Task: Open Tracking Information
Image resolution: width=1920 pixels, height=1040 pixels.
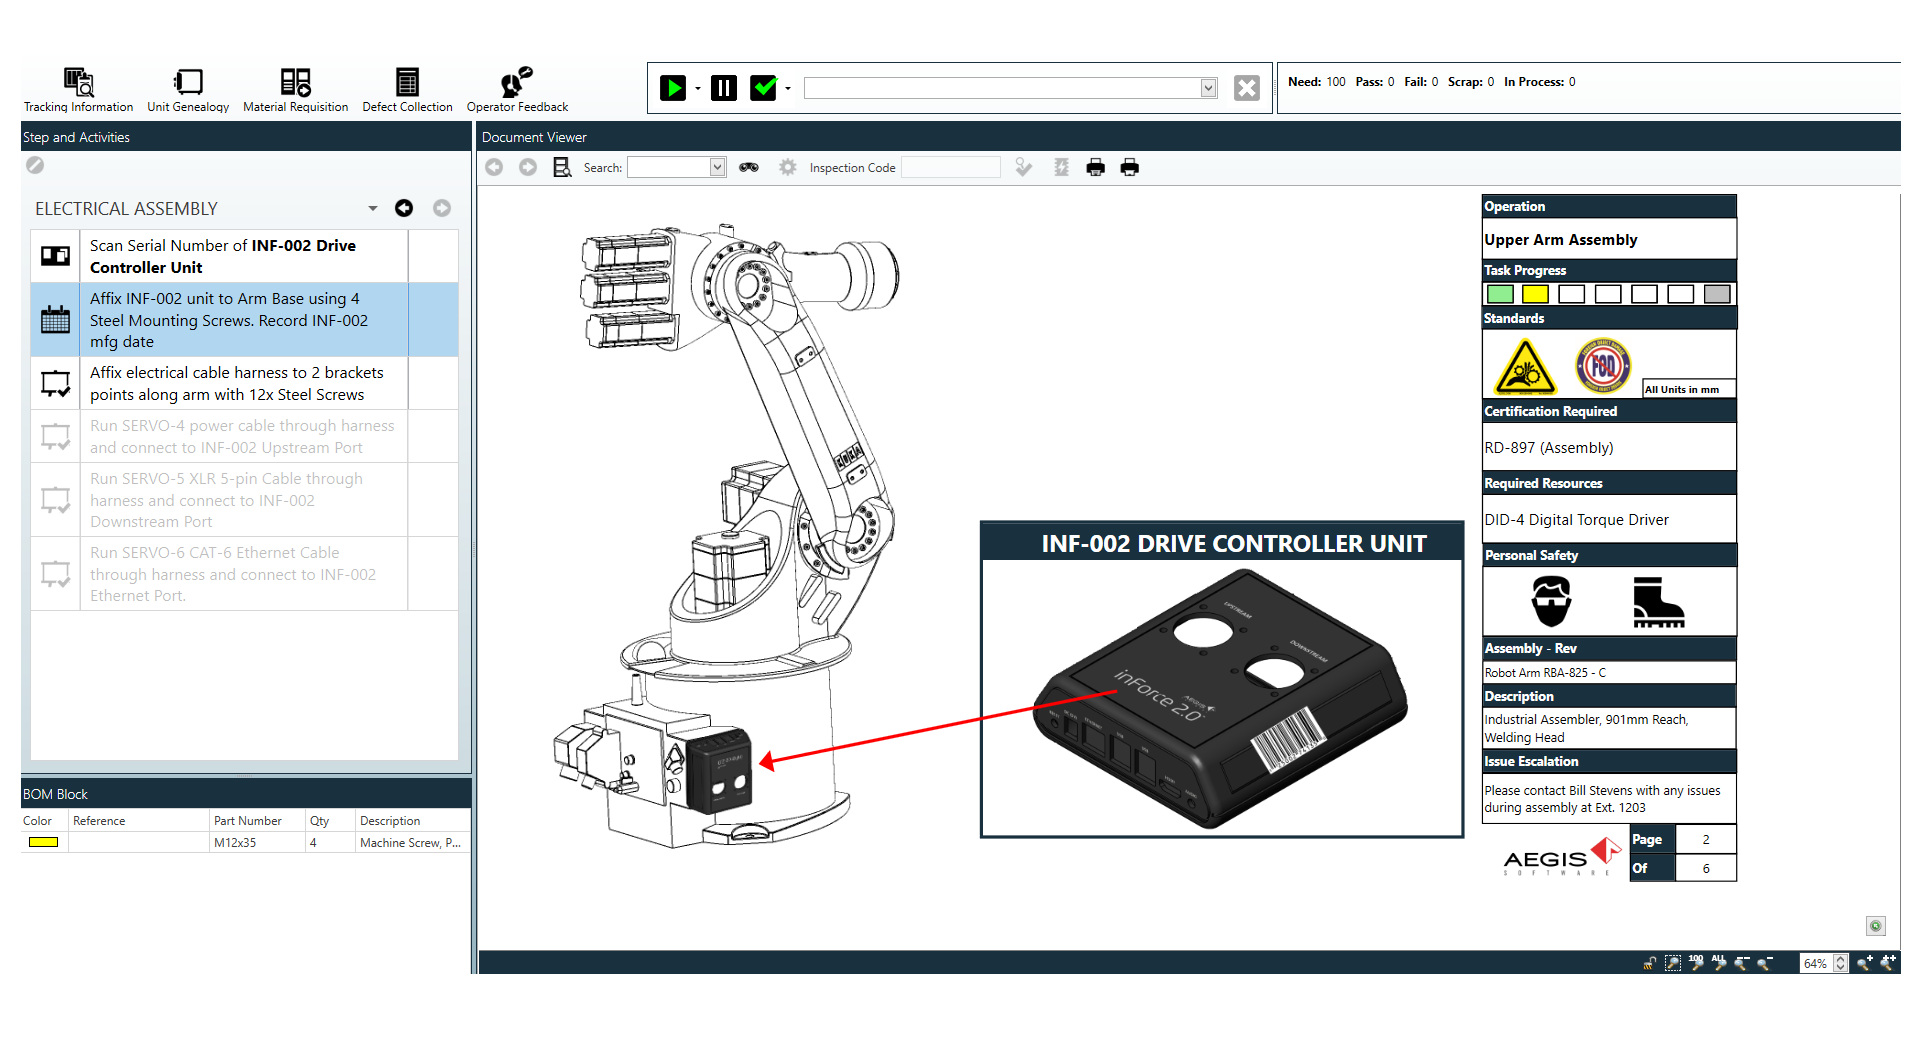Action: (78, 89)
